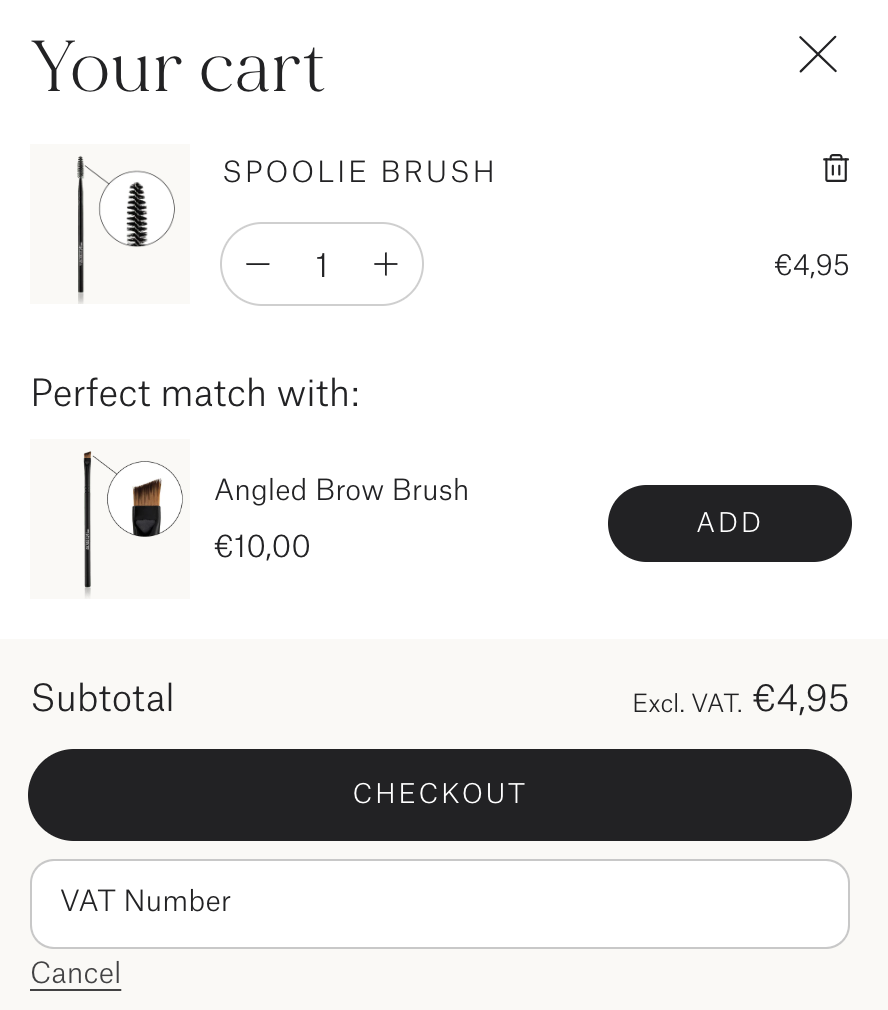Click the Subtotal label
888x1010 pixels.
[x=103, y=698]
